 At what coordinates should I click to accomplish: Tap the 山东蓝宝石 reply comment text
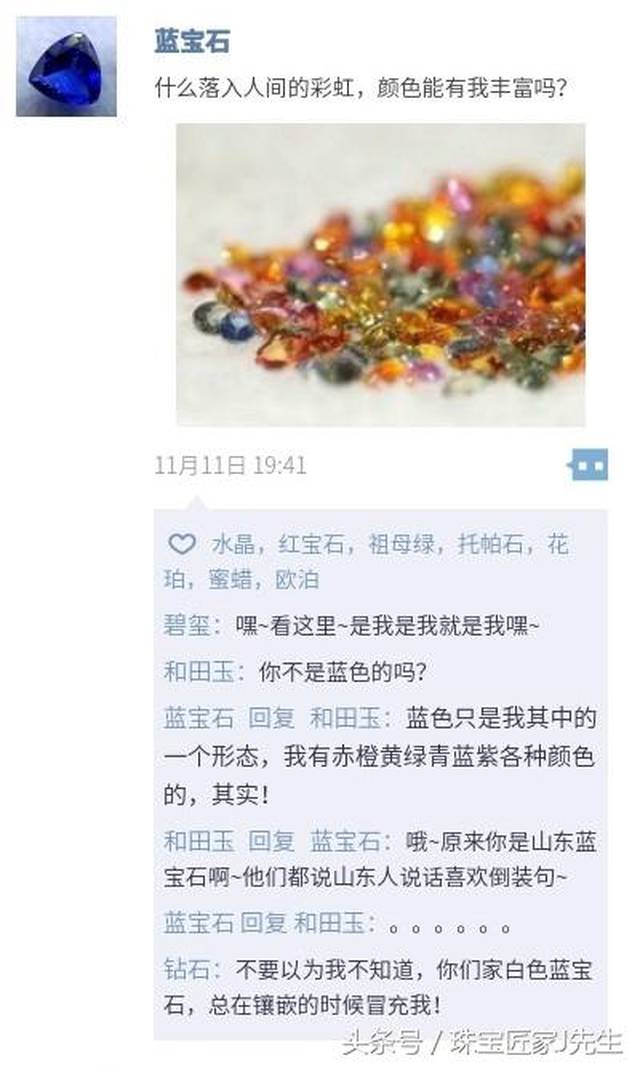pyautogui.click(x=380, y=859)
